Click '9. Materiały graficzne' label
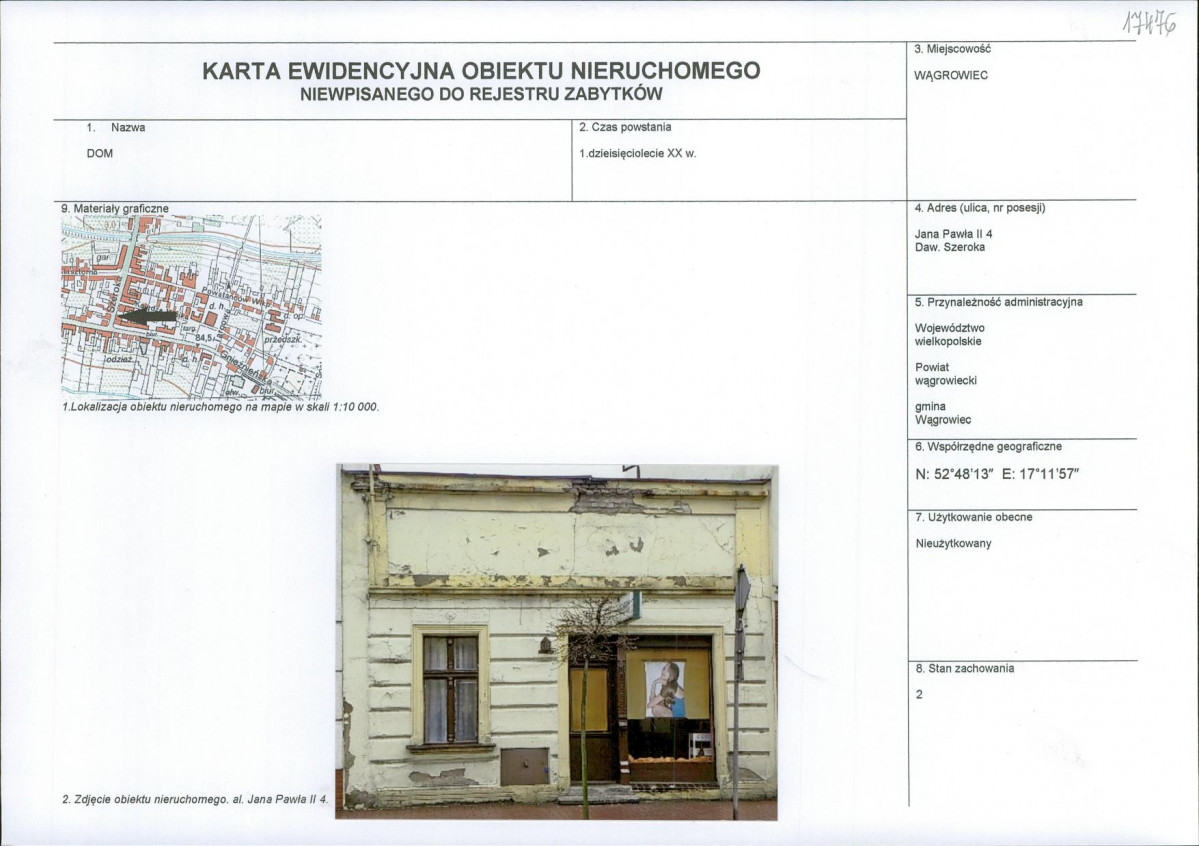1199x846 pixels. [115, 209]
